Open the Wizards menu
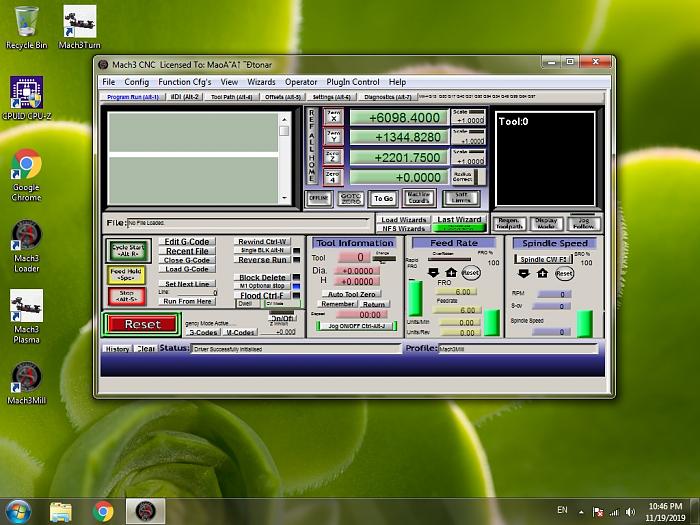The image size is (700, 525). click(x=261, y=82)
